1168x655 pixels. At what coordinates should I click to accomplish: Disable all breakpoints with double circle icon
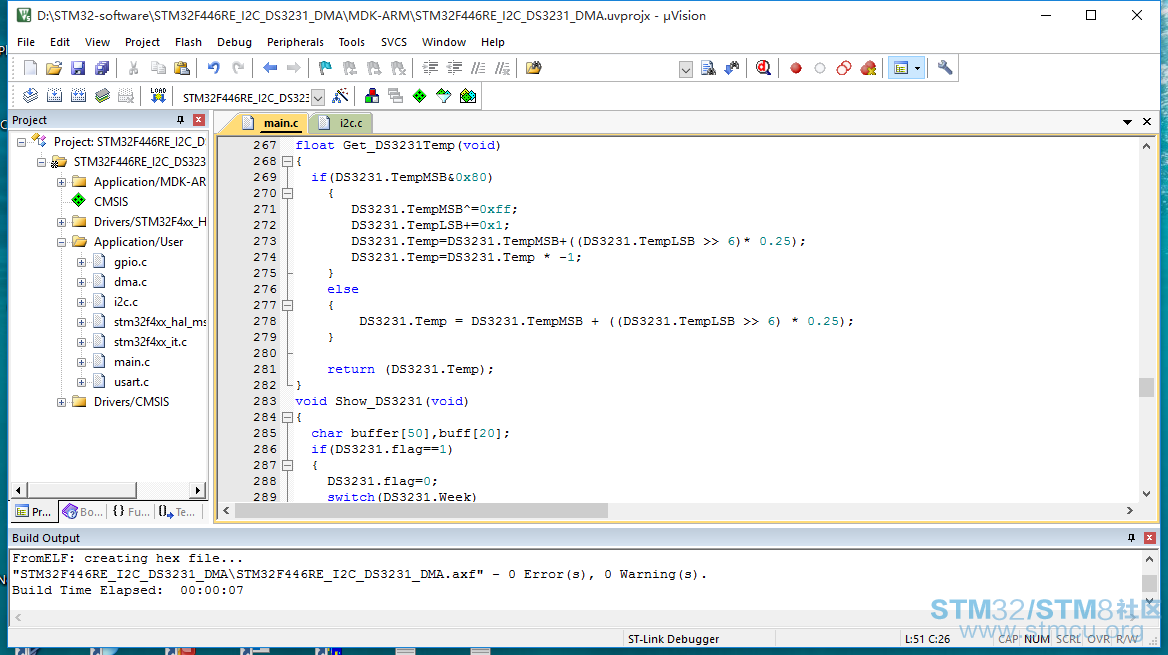coord(844,68)
